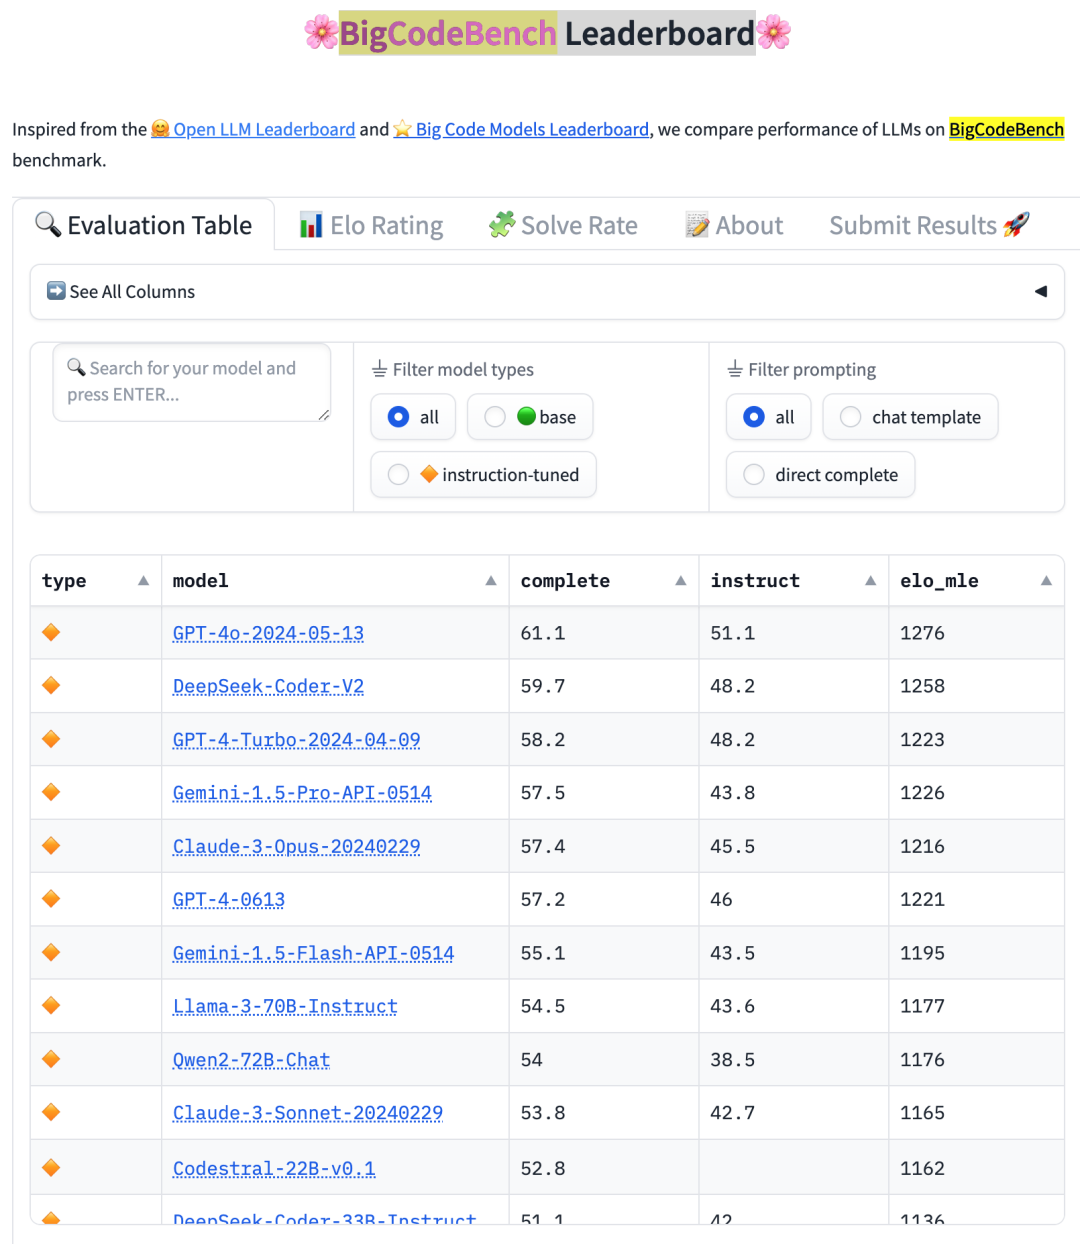Click the memo icon beside About

(x=697, y=225)
